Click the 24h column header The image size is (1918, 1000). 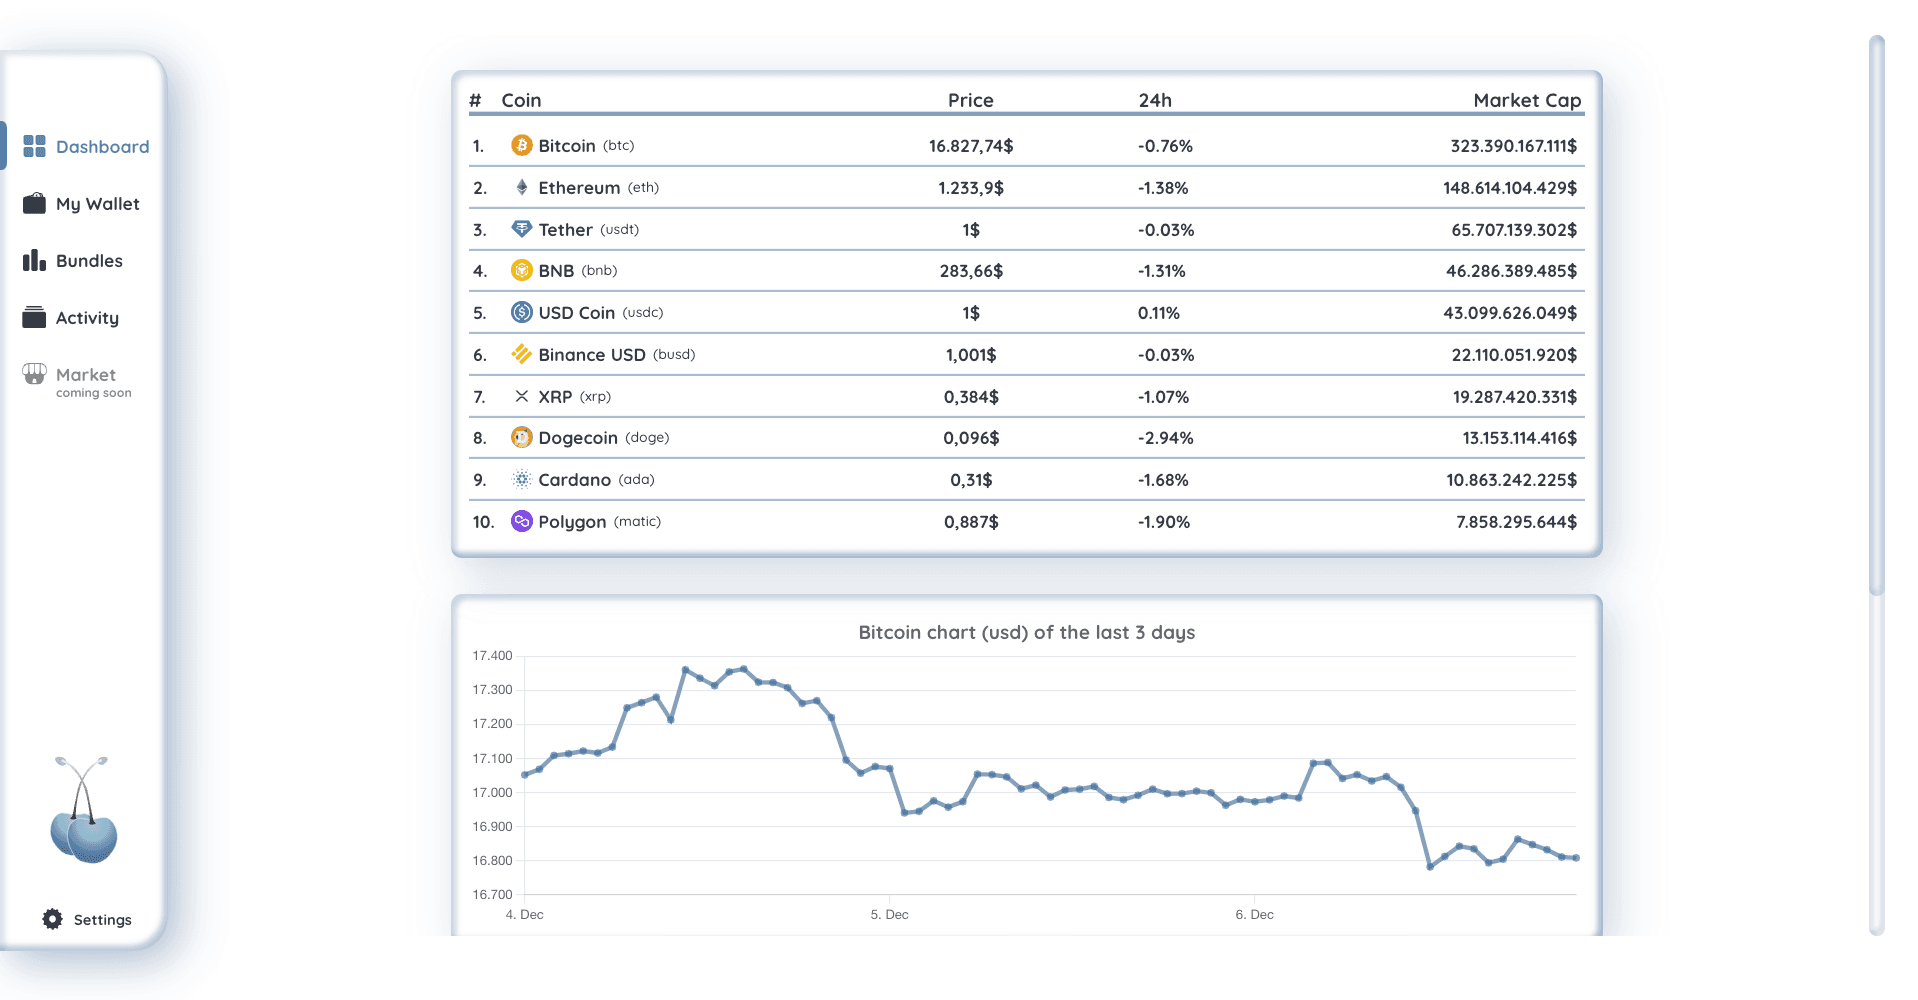(x=1155, y=100)
